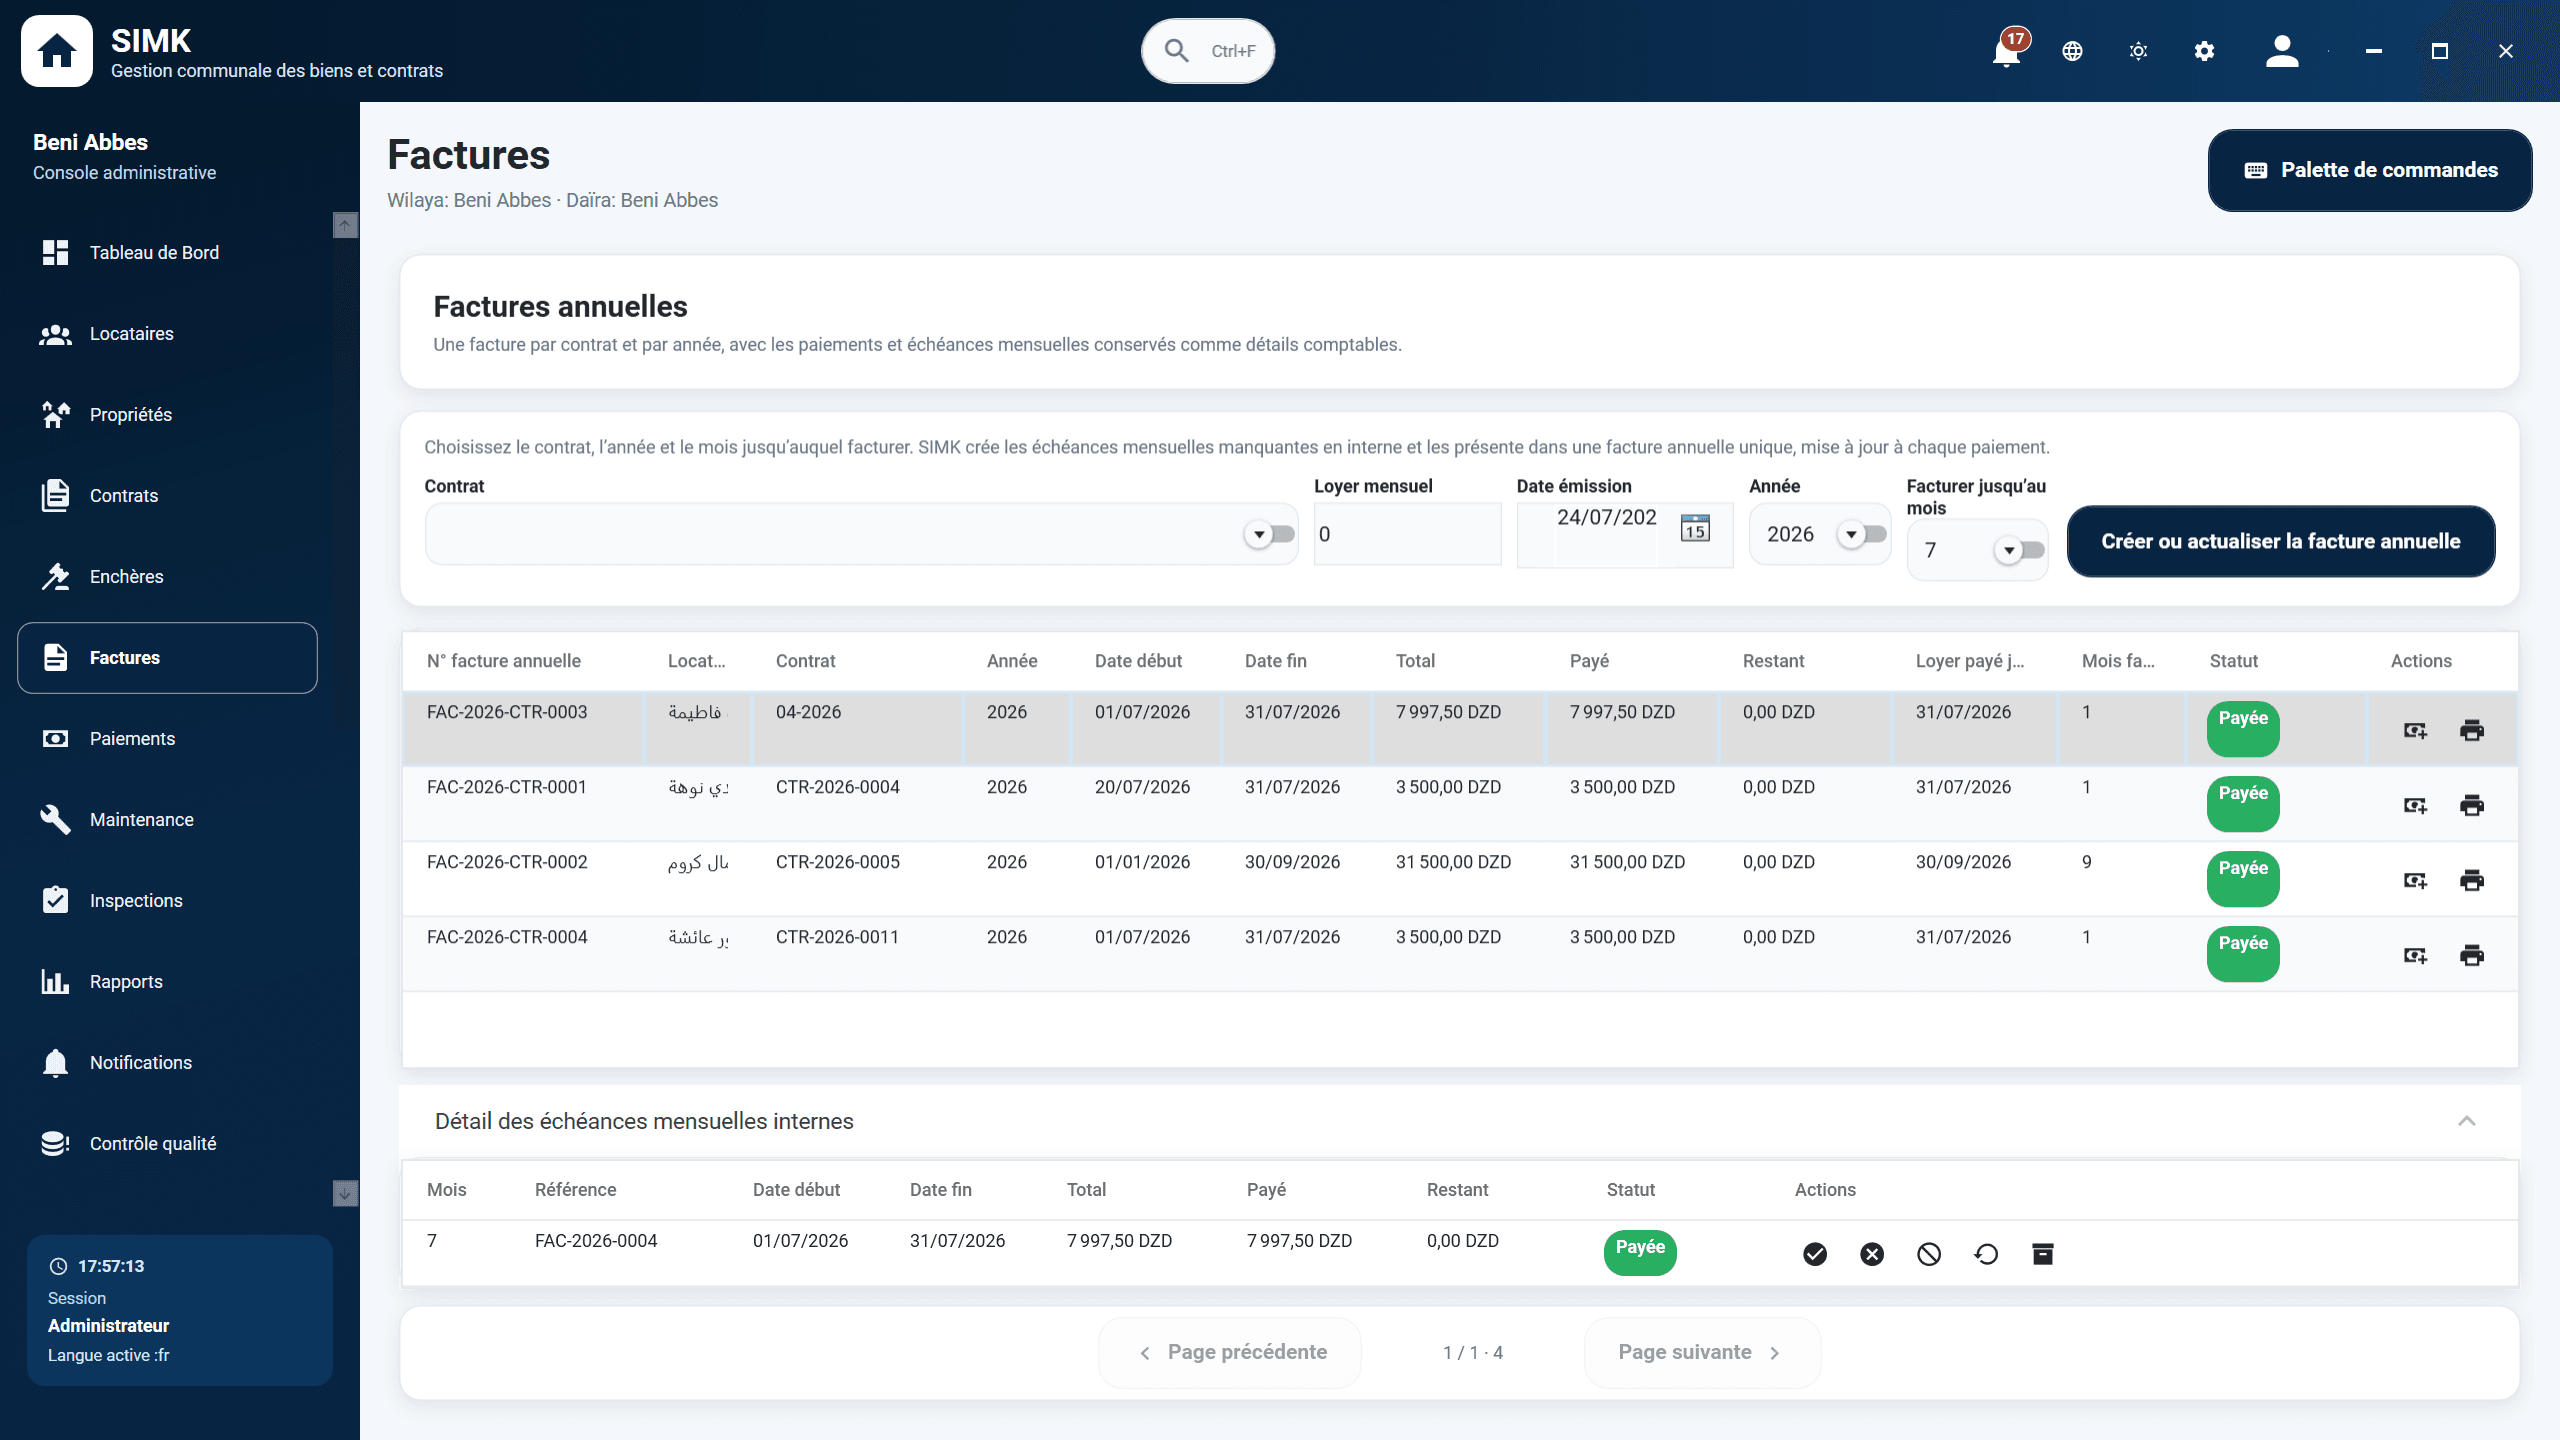The height and width of the screenshot is (1440, 2560).
Task: Open the user profile icon
Action: [x=2282, y=51]
